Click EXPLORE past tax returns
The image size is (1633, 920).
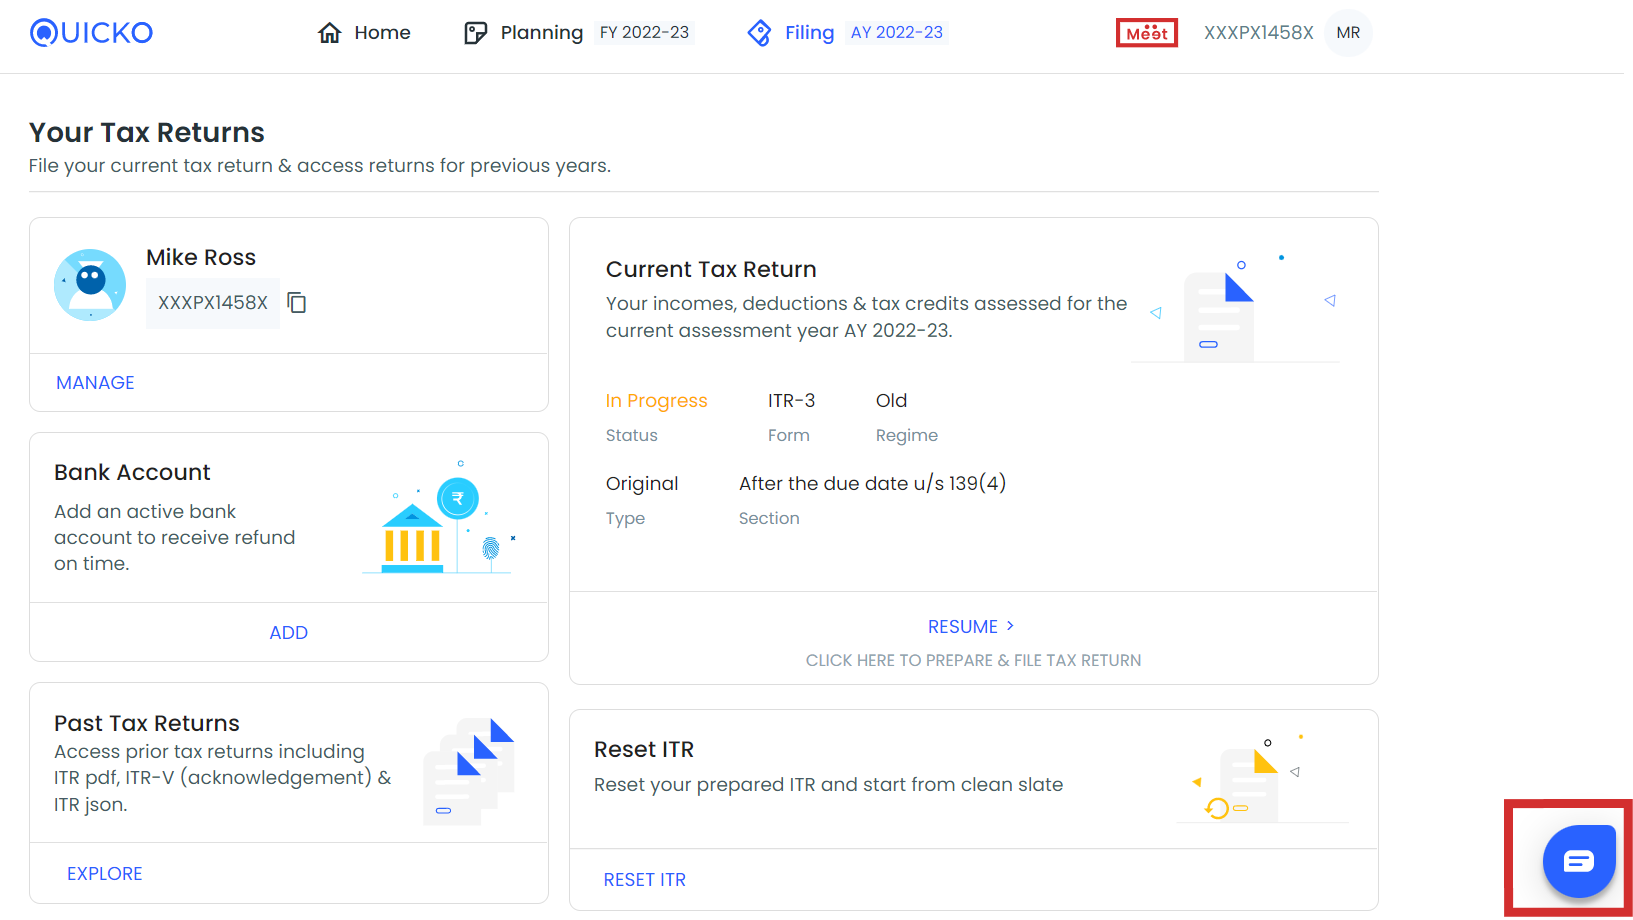105,874
